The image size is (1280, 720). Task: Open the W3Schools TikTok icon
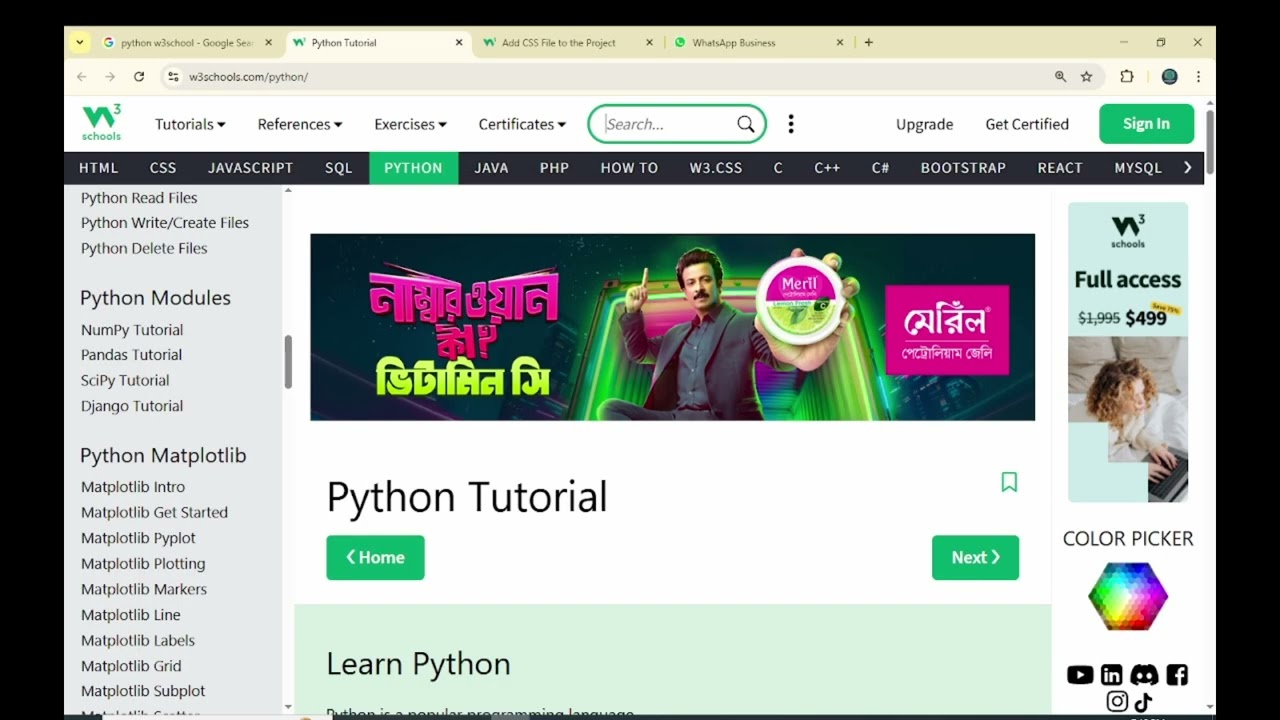[1143, 702]
